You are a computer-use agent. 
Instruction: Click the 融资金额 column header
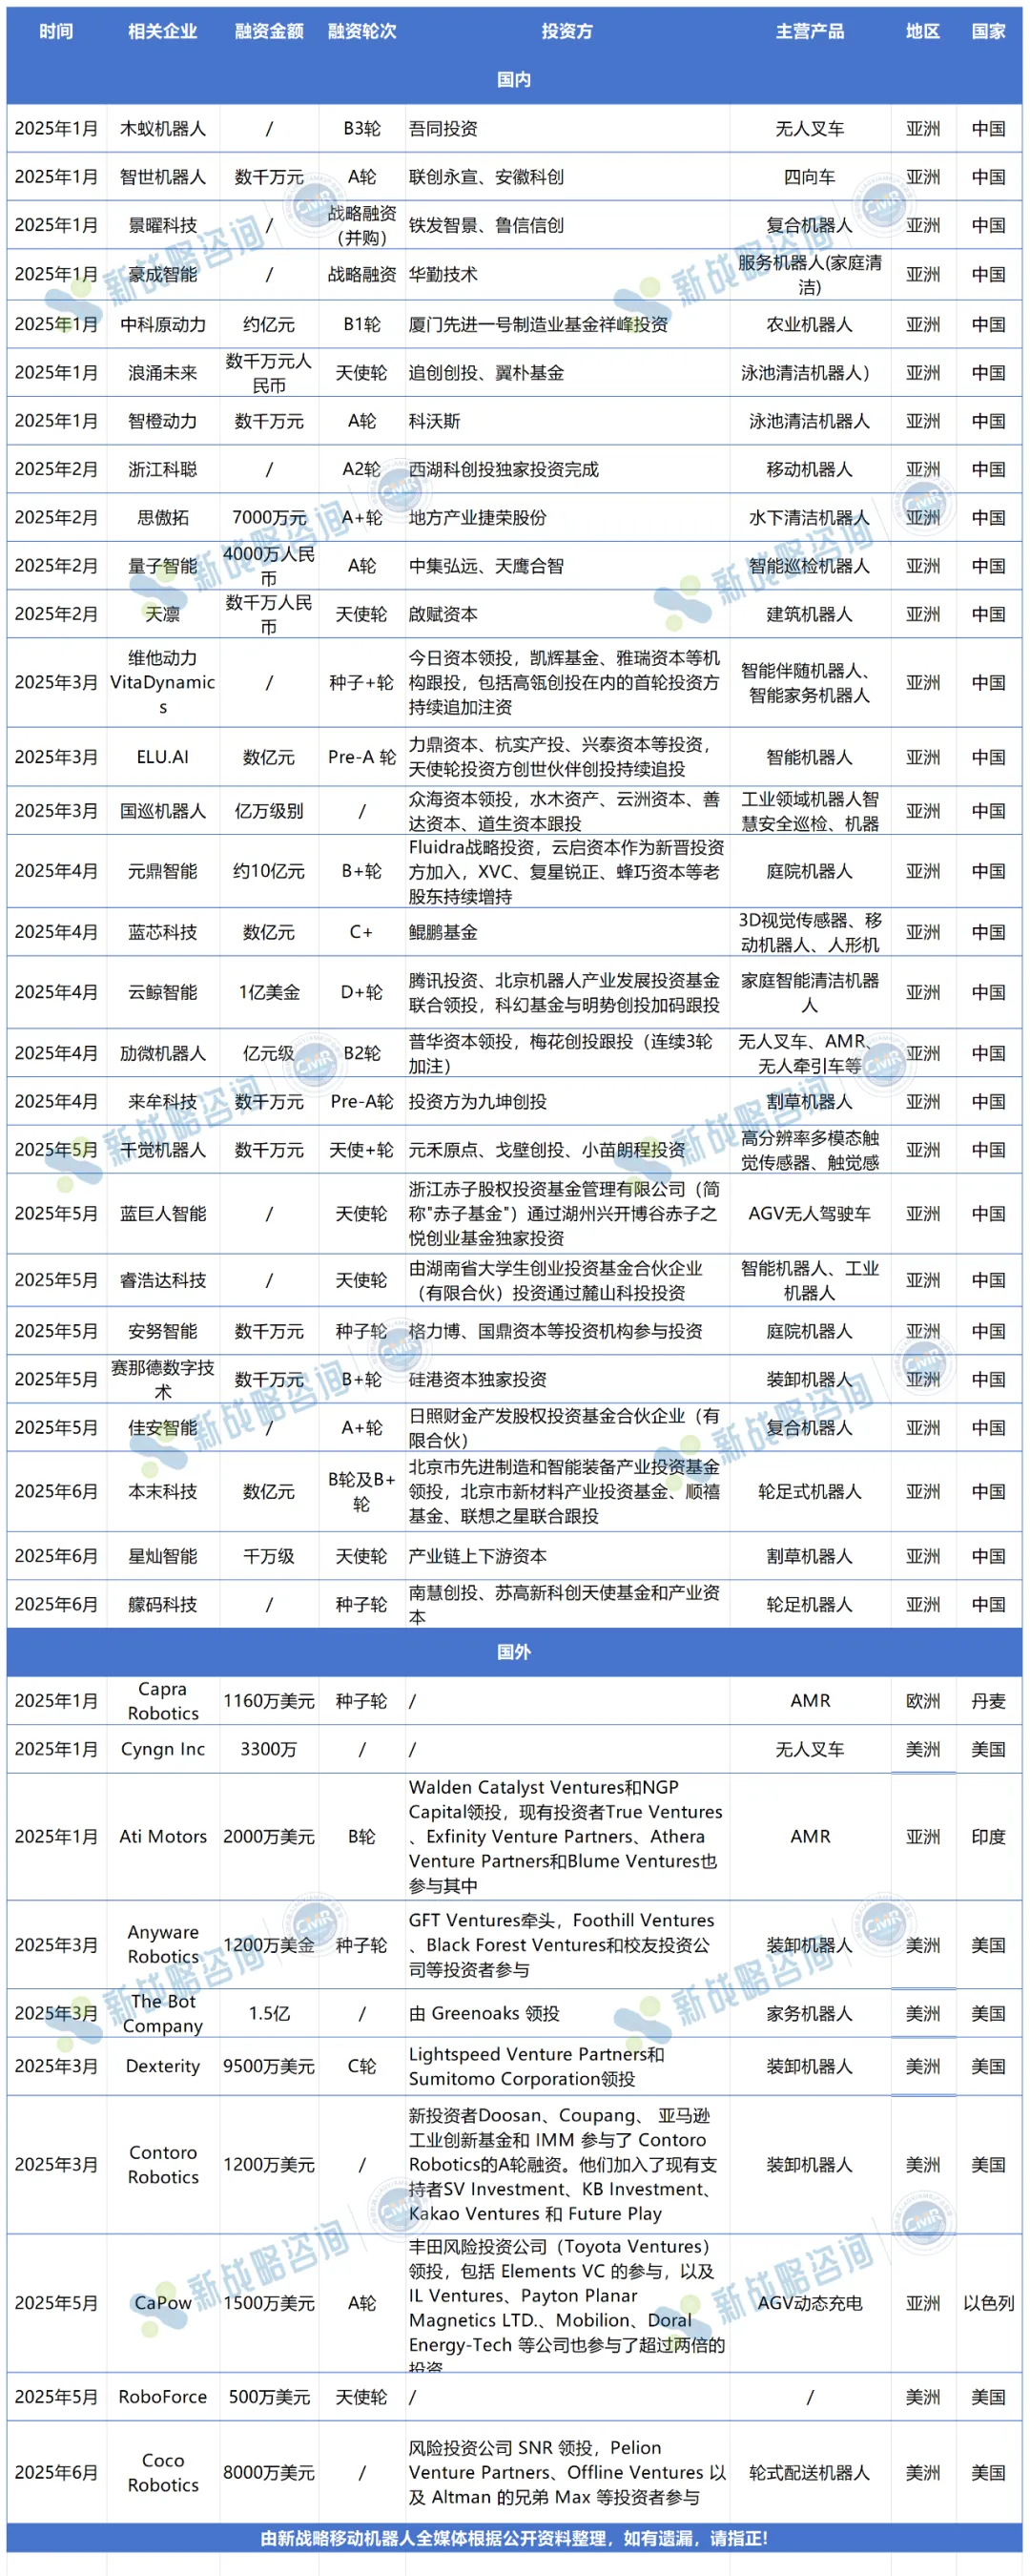pos(269,31)
